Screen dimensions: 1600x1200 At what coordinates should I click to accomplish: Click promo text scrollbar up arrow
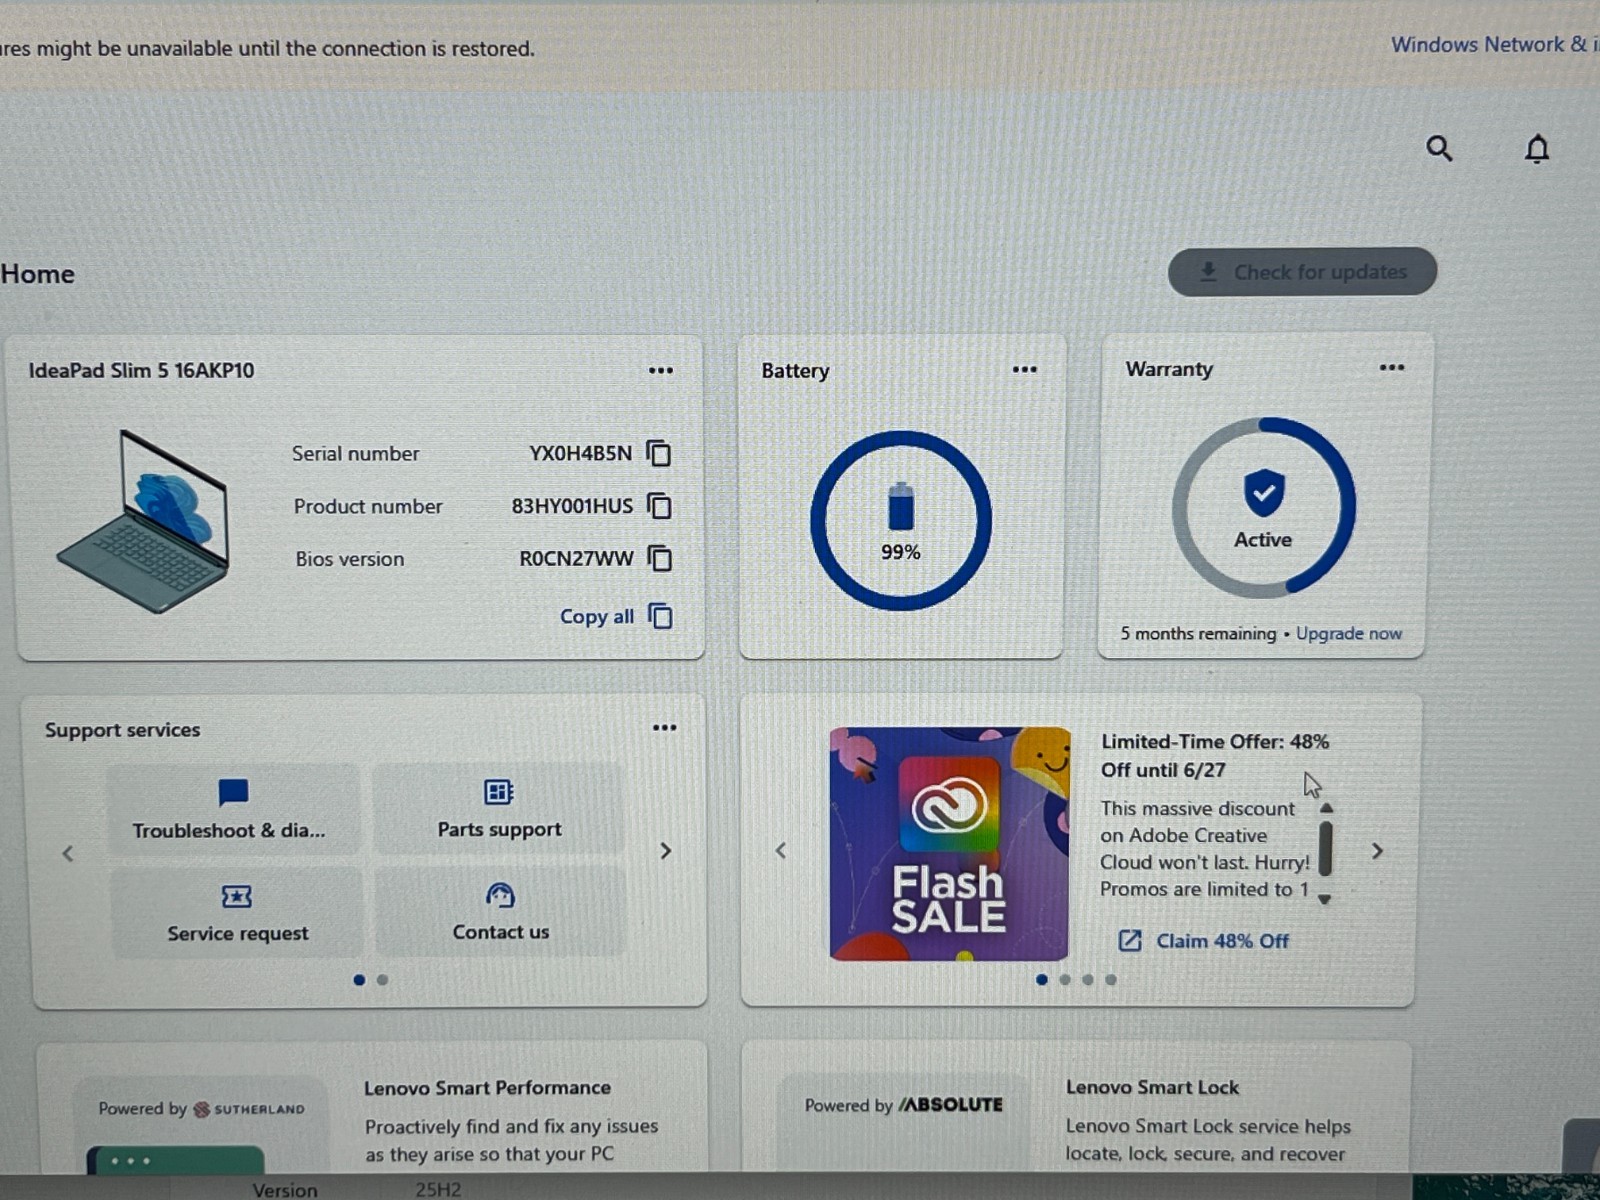point(1326,808)
